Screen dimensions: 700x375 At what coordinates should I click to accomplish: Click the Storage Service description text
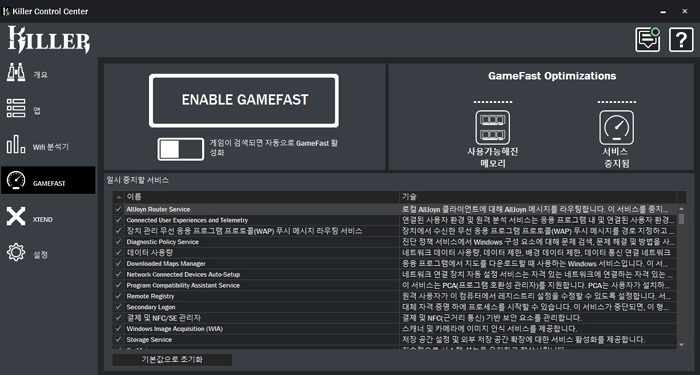tap(524, 339)
